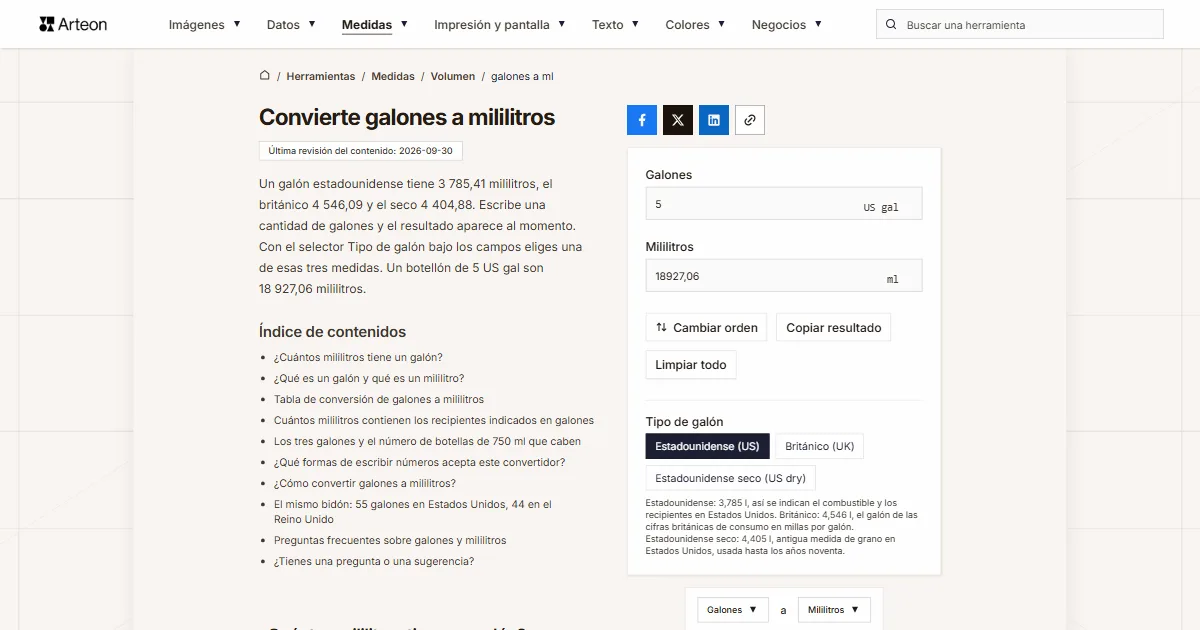Open the Medidas menu

375,25
